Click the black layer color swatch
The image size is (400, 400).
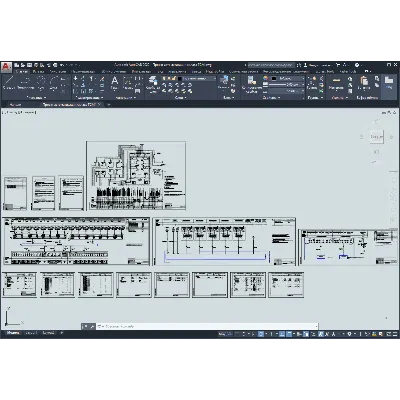point(180,79)
